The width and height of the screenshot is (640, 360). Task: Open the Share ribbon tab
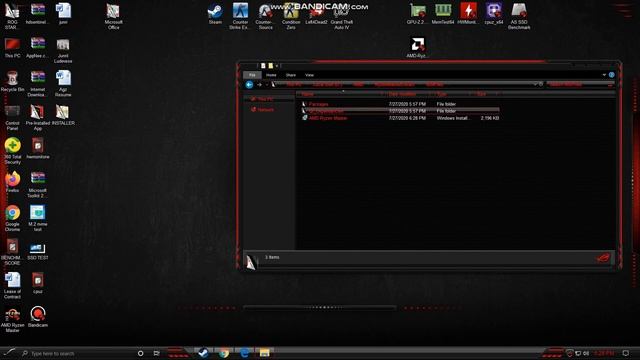pos(291,75)
